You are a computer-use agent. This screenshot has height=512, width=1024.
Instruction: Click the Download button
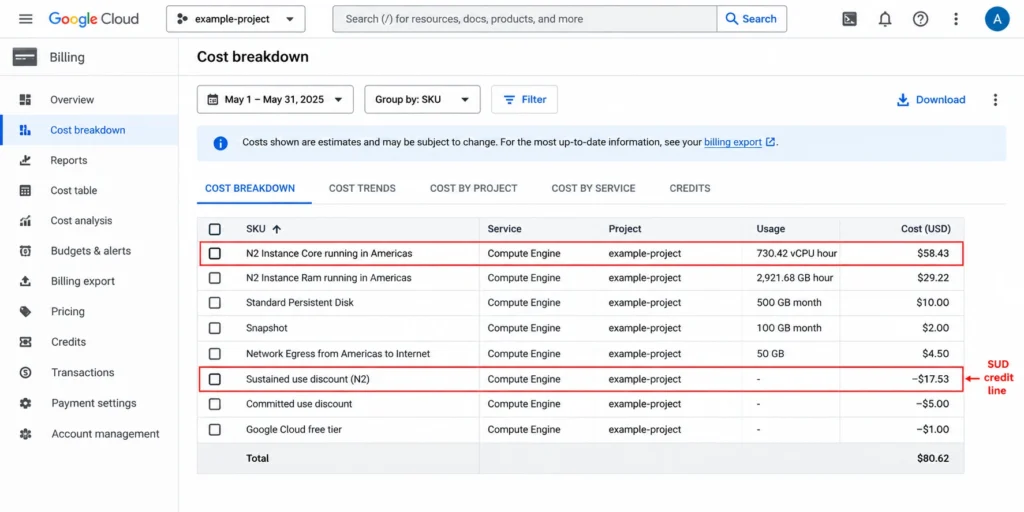[x=931, y=100]
